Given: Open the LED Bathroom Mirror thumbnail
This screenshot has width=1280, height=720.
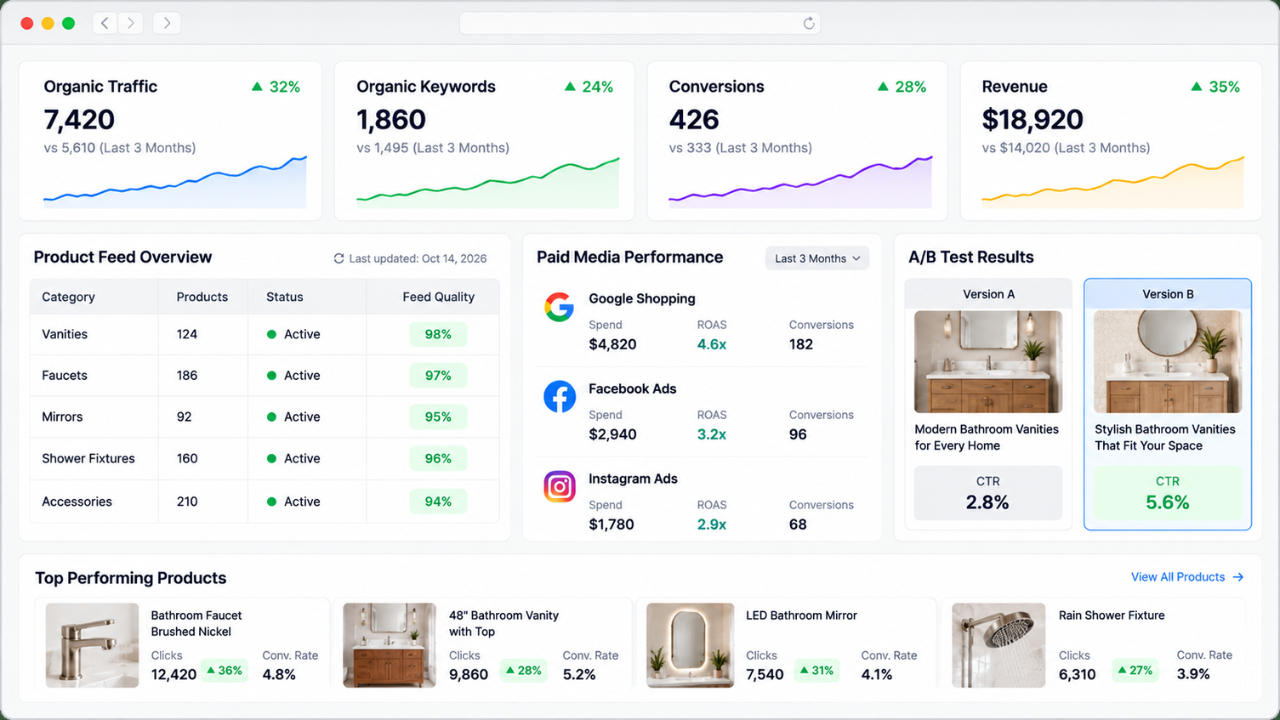Looking at the screenshot, I should coord(690,644).
